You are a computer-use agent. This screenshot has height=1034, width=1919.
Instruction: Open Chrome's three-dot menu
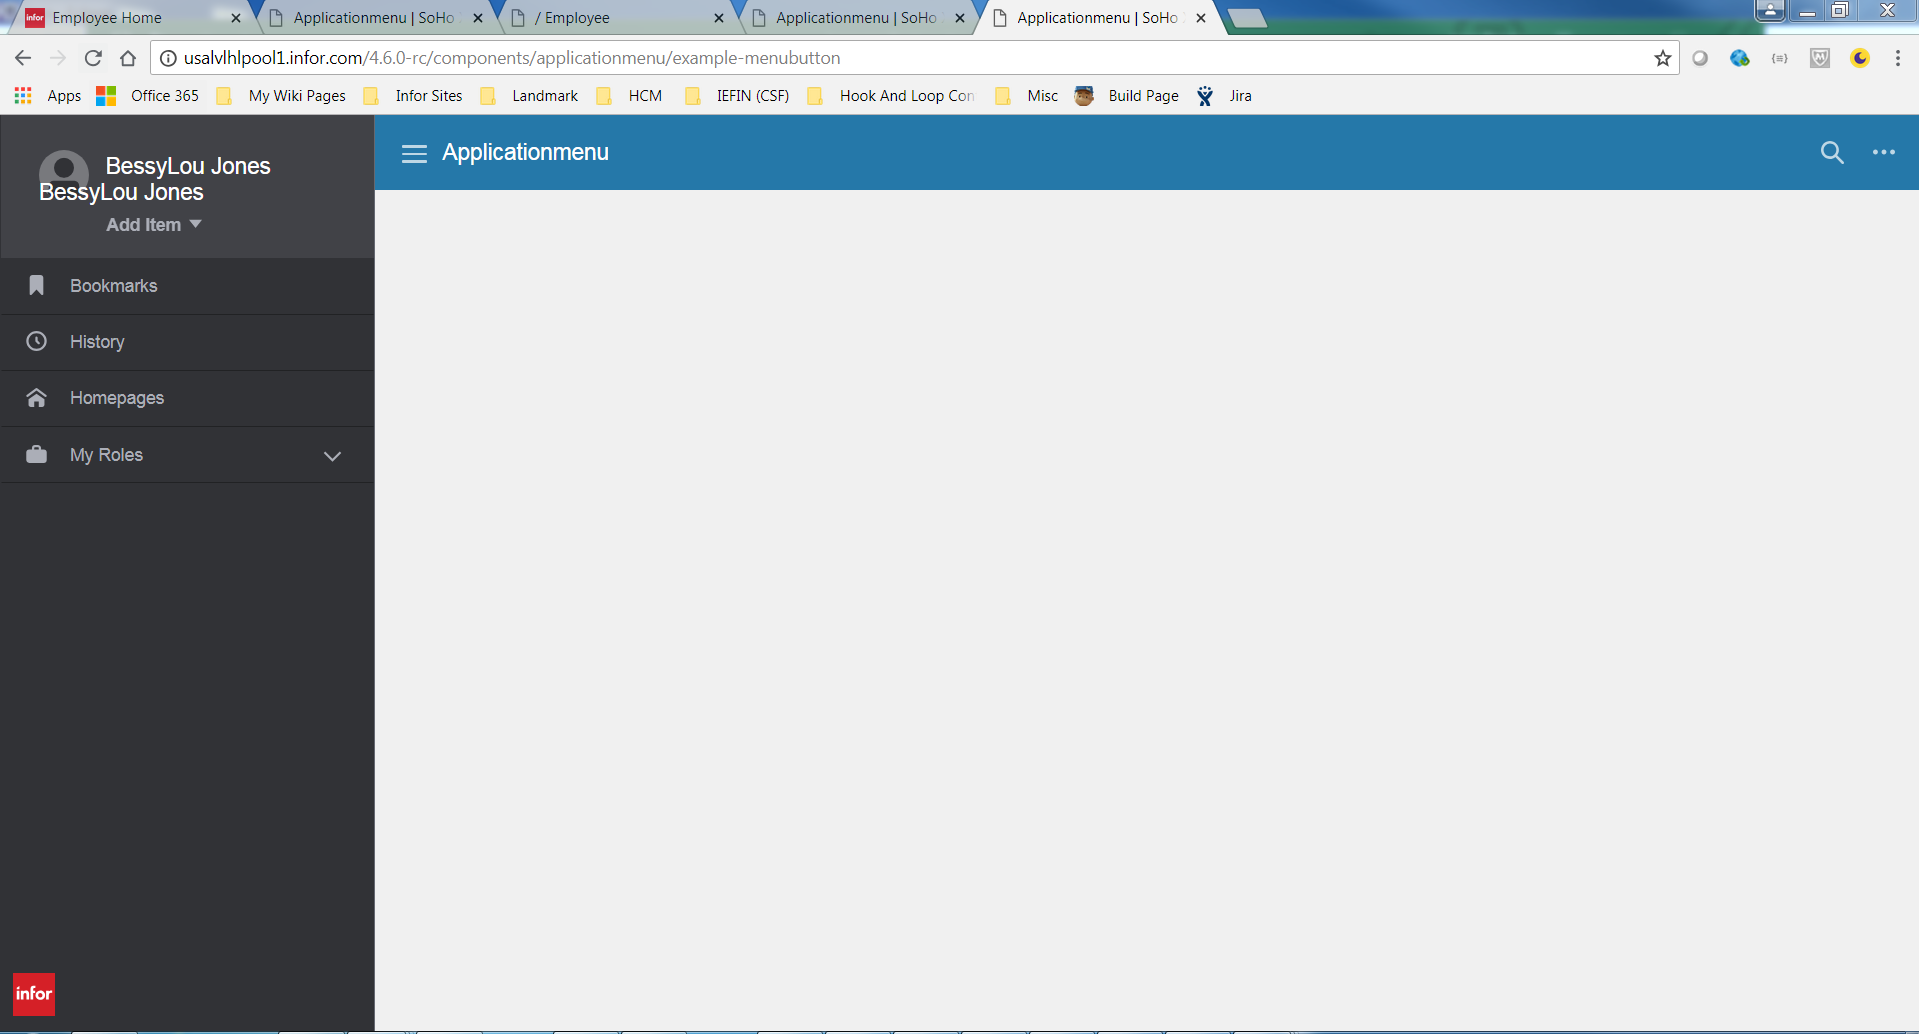click(1897, 58)
